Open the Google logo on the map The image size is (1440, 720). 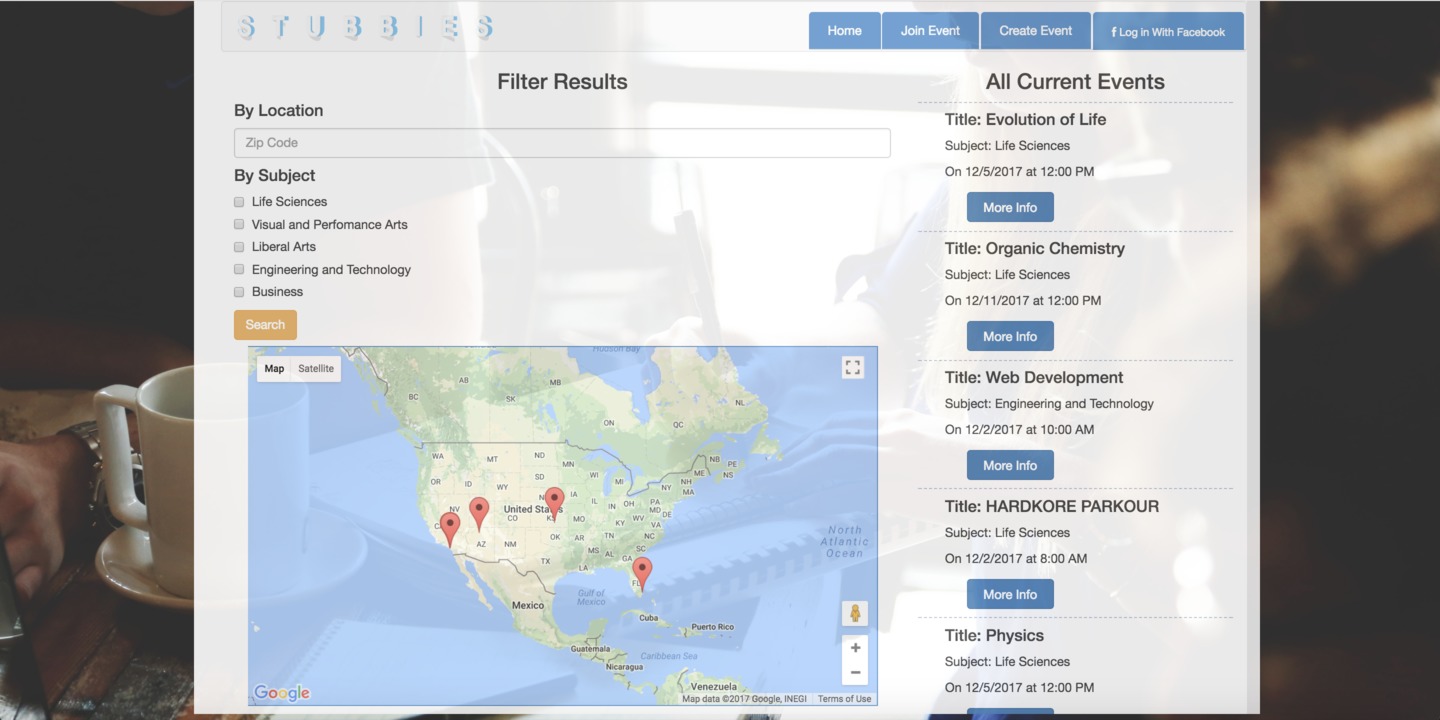point(282,693)
